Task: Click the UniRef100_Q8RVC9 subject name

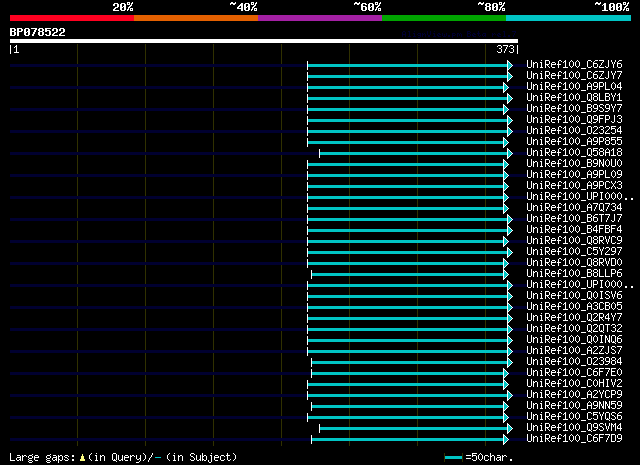Action: tap(574, 241)
